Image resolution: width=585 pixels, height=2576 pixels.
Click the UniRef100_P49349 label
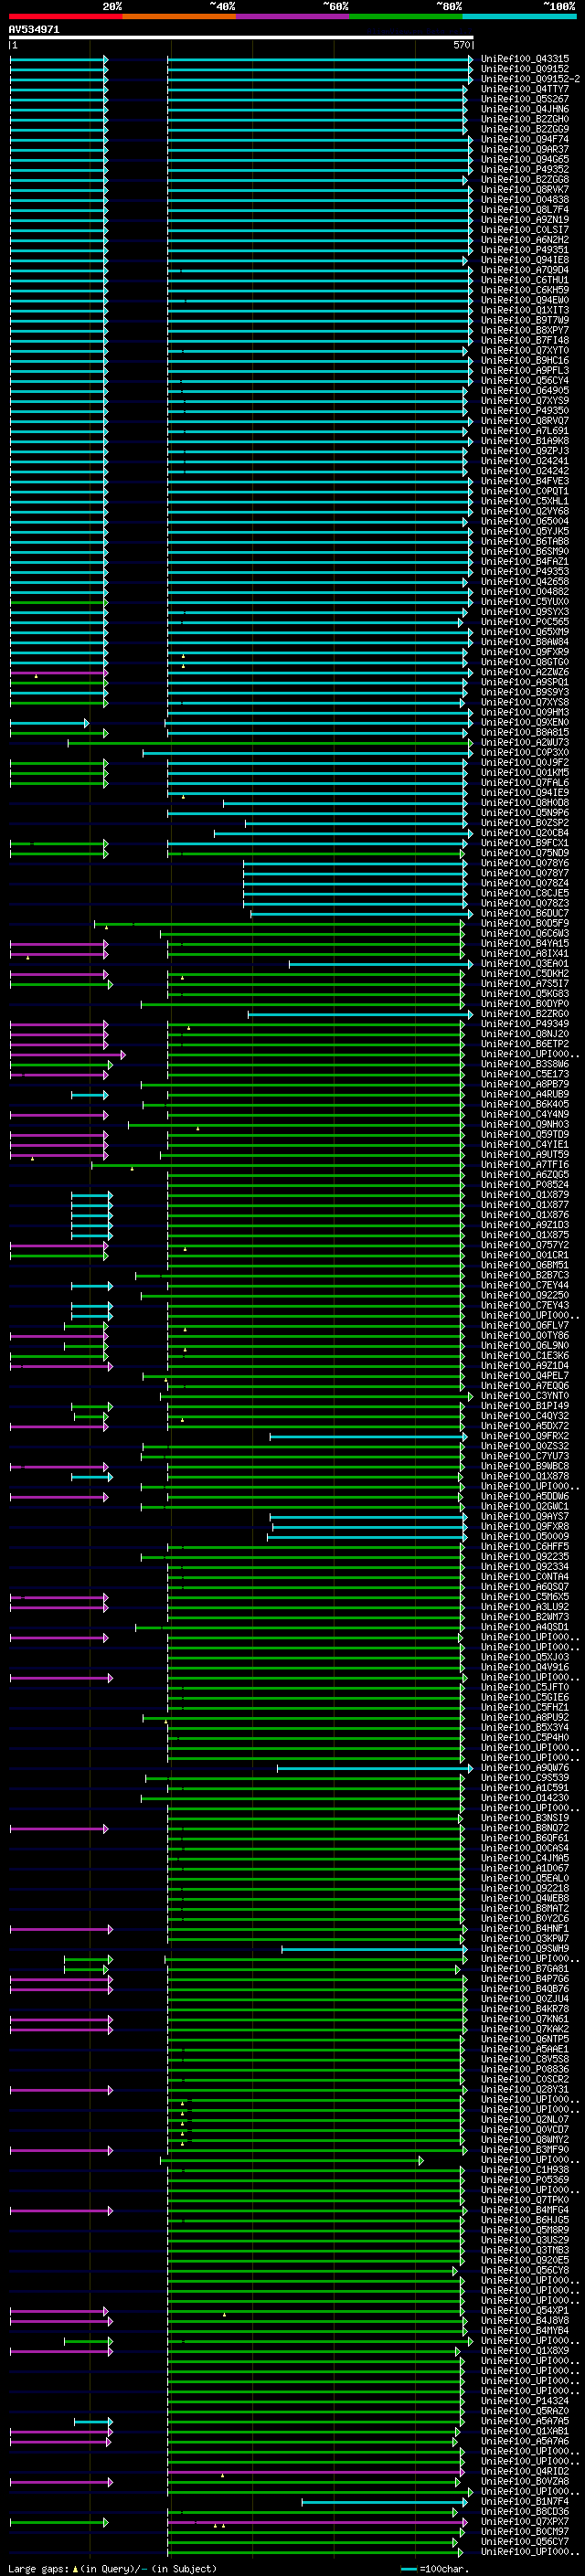click(x=525, y=1023)
